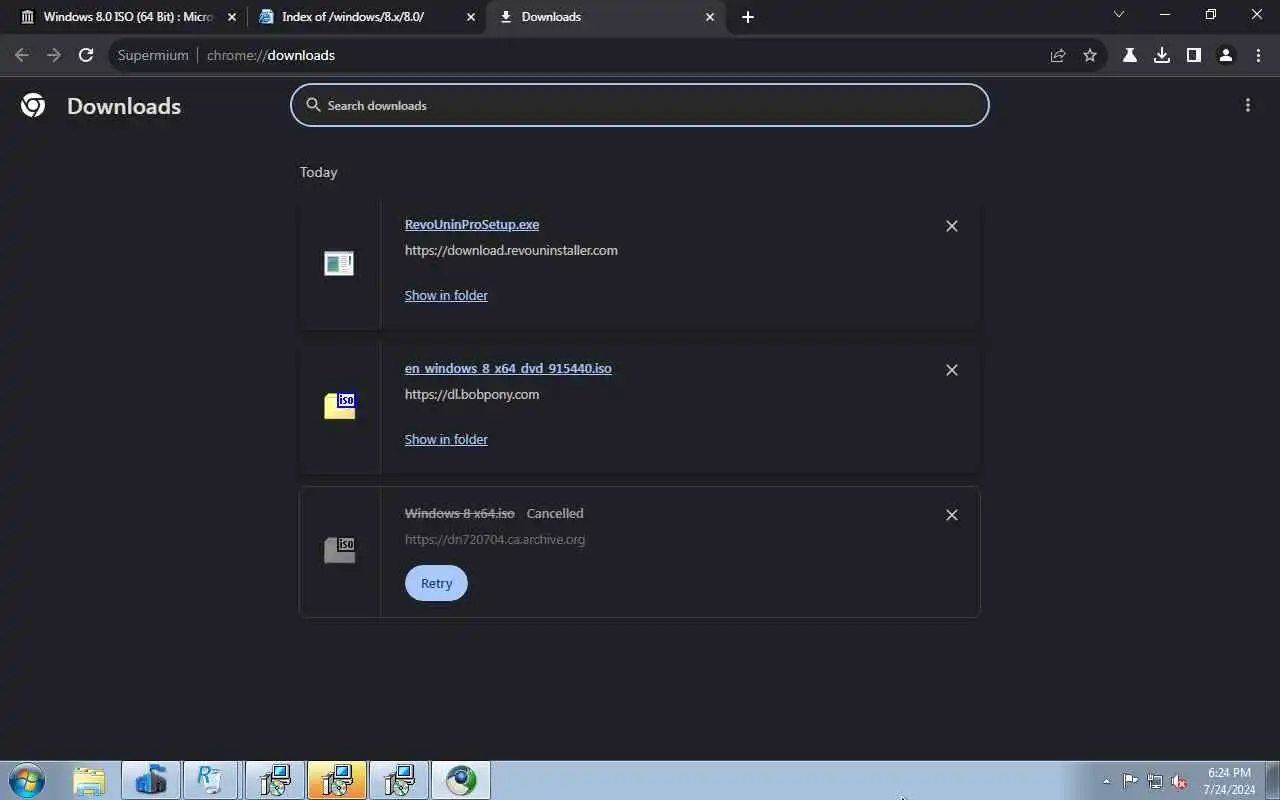This screenshot has width=1280, height=800.
Task: Bookmark this page with the star icon
Action: coord(1090,55)
